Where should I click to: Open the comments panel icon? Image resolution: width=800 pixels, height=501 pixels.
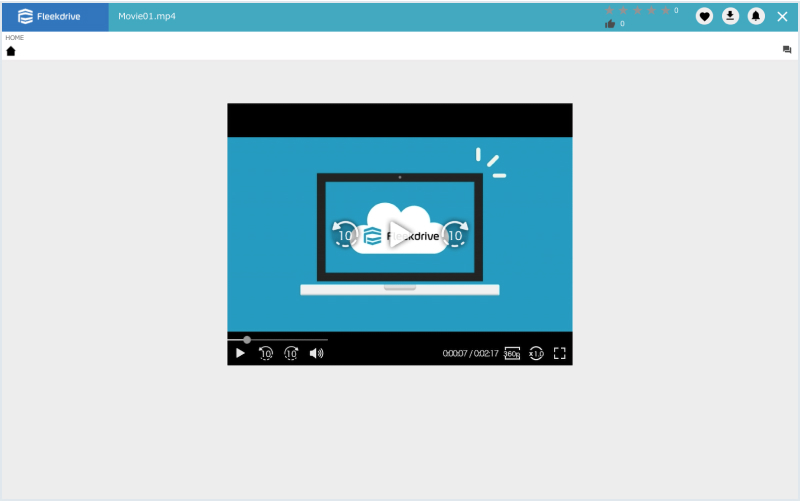[x=787, y=49]
